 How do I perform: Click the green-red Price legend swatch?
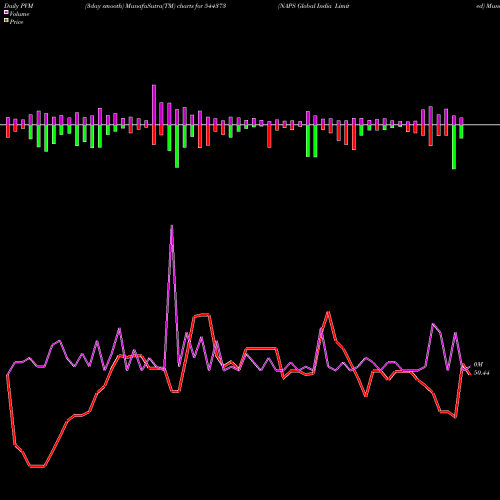tap(6, 21)
